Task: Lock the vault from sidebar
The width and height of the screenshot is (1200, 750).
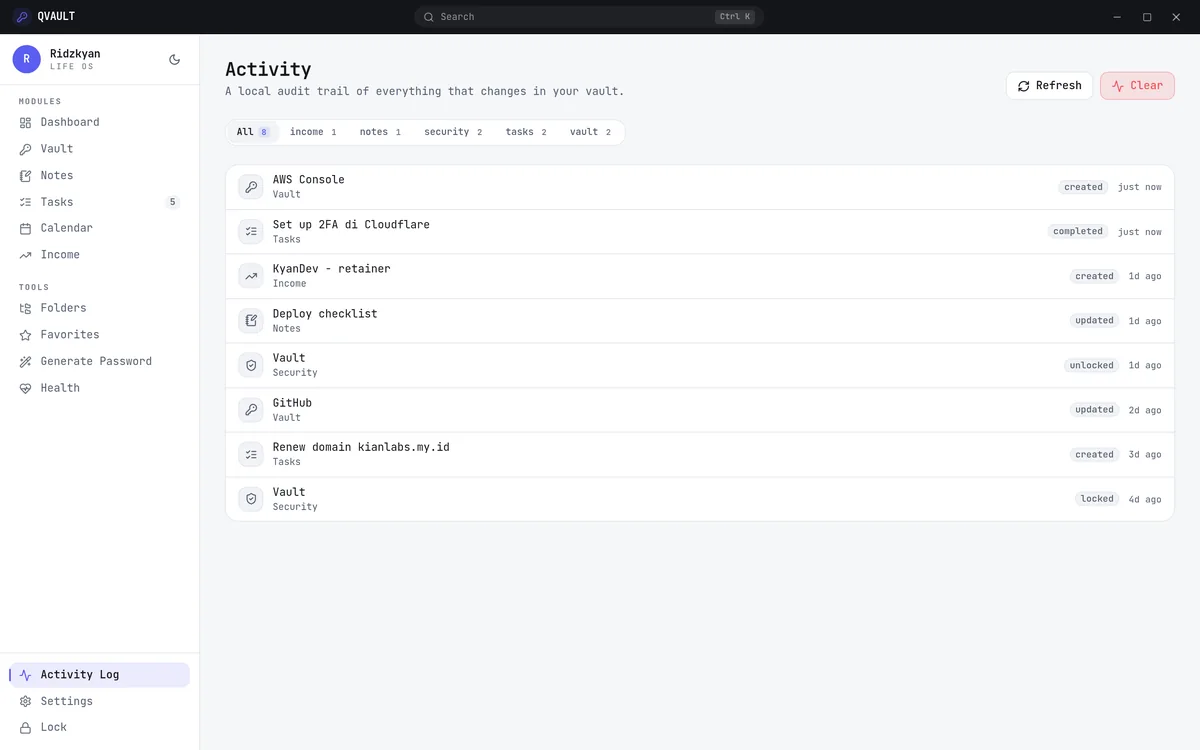Action: coord(100,727)
